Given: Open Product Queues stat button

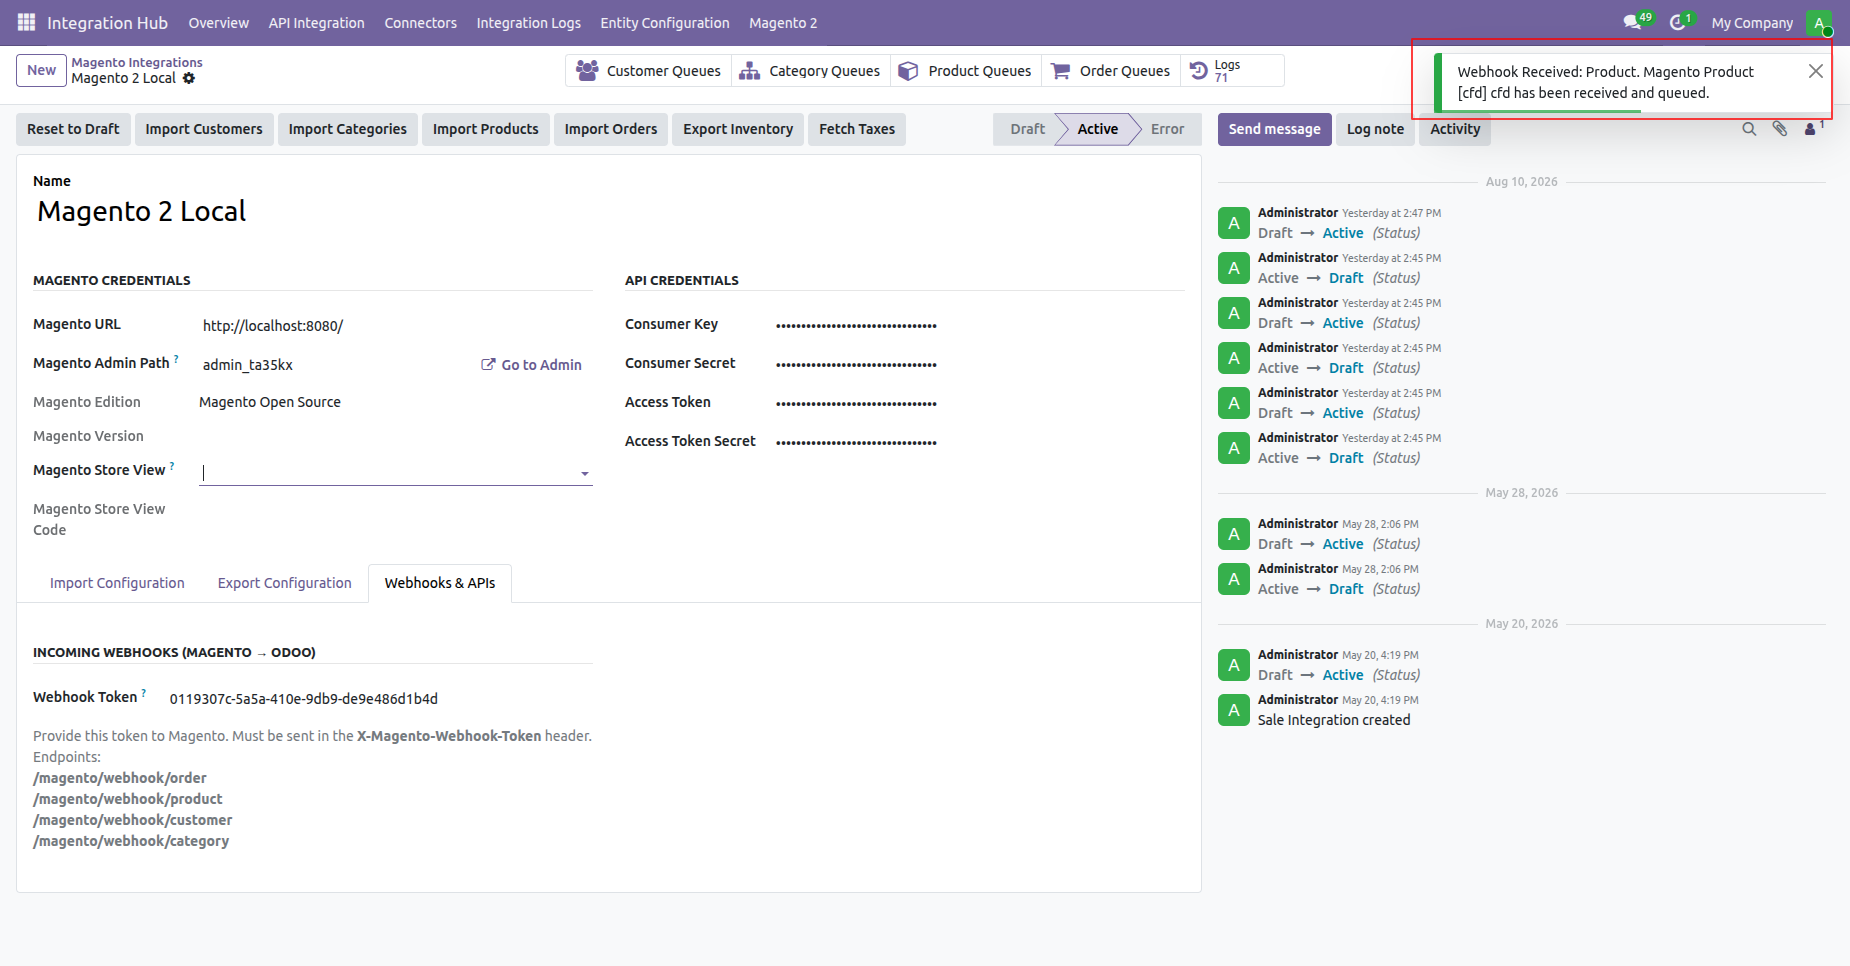Looking at the screenshot, I should (965, 71).
